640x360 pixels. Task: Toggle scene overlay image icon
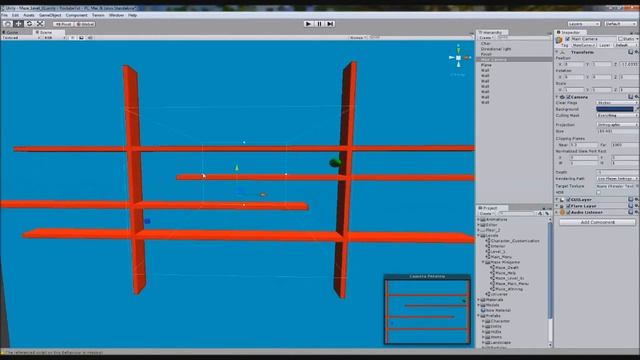tap(81, 38)
